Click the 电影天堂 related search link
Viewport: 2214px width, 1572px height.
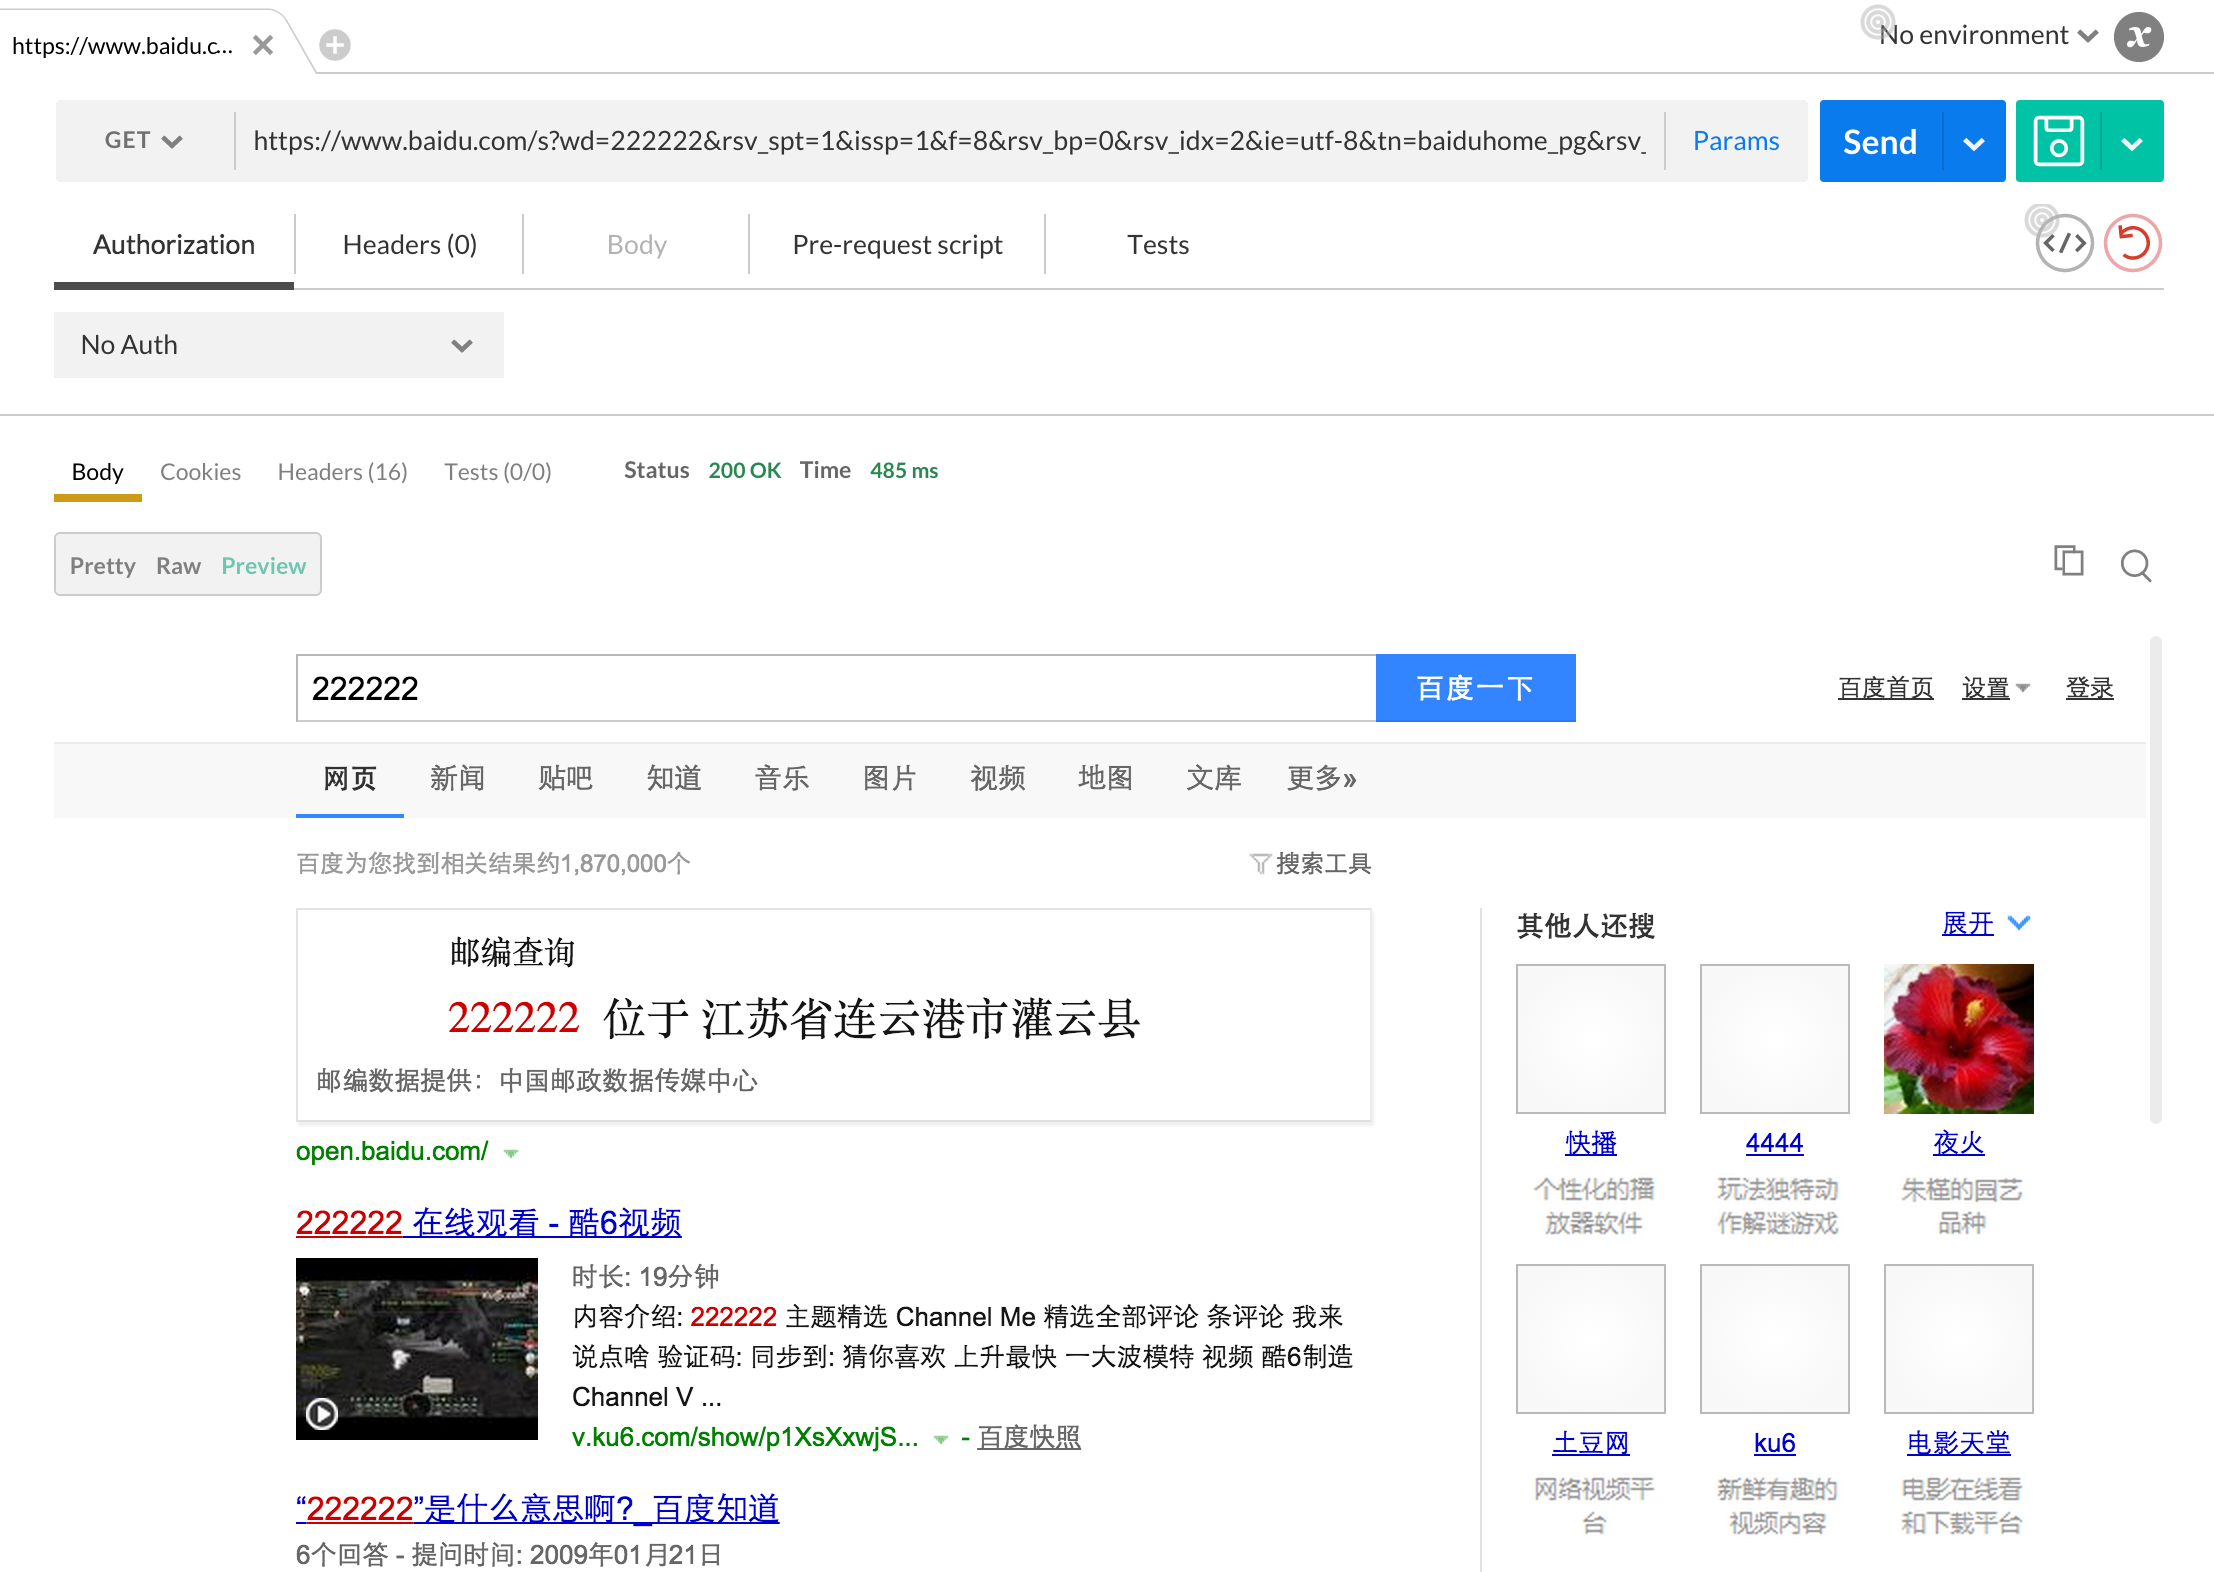[1958, 1443]
